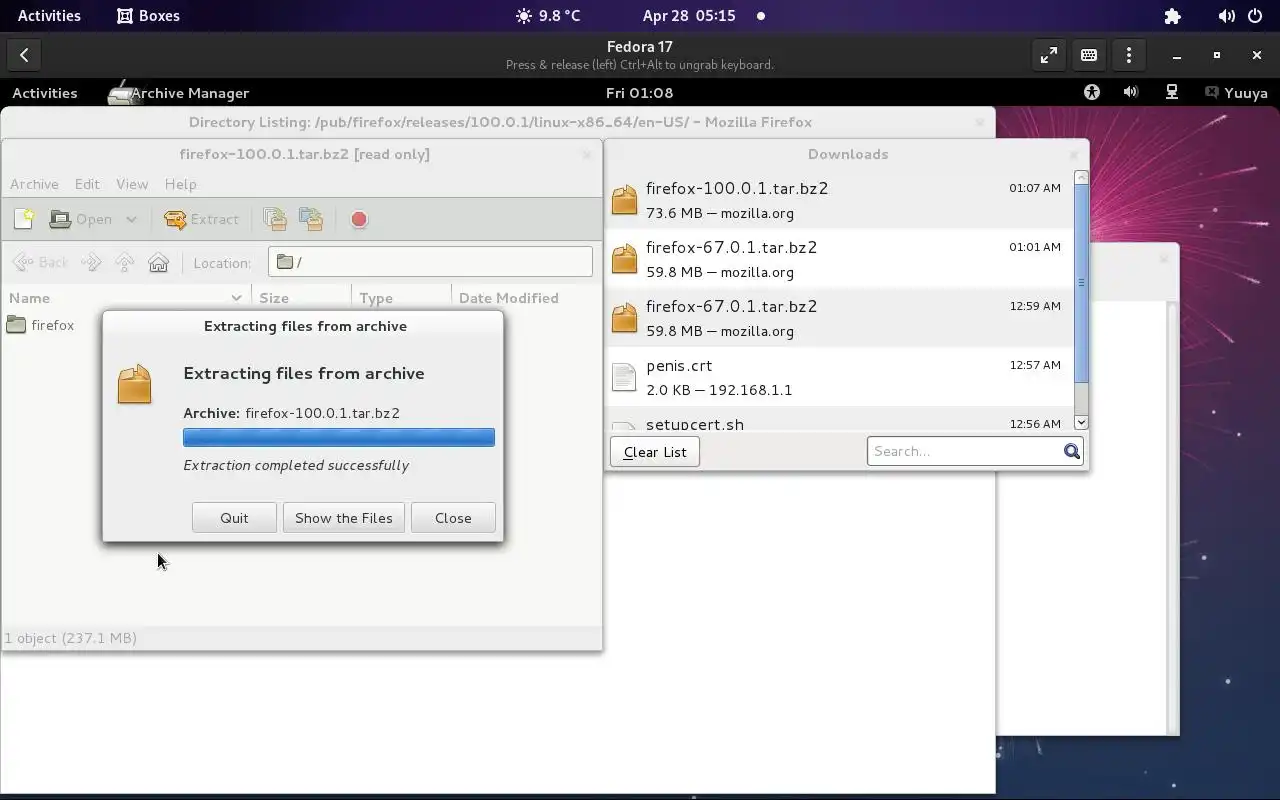Click the weather indicator 9.8 °C
1280x800 pixels.
548,16
